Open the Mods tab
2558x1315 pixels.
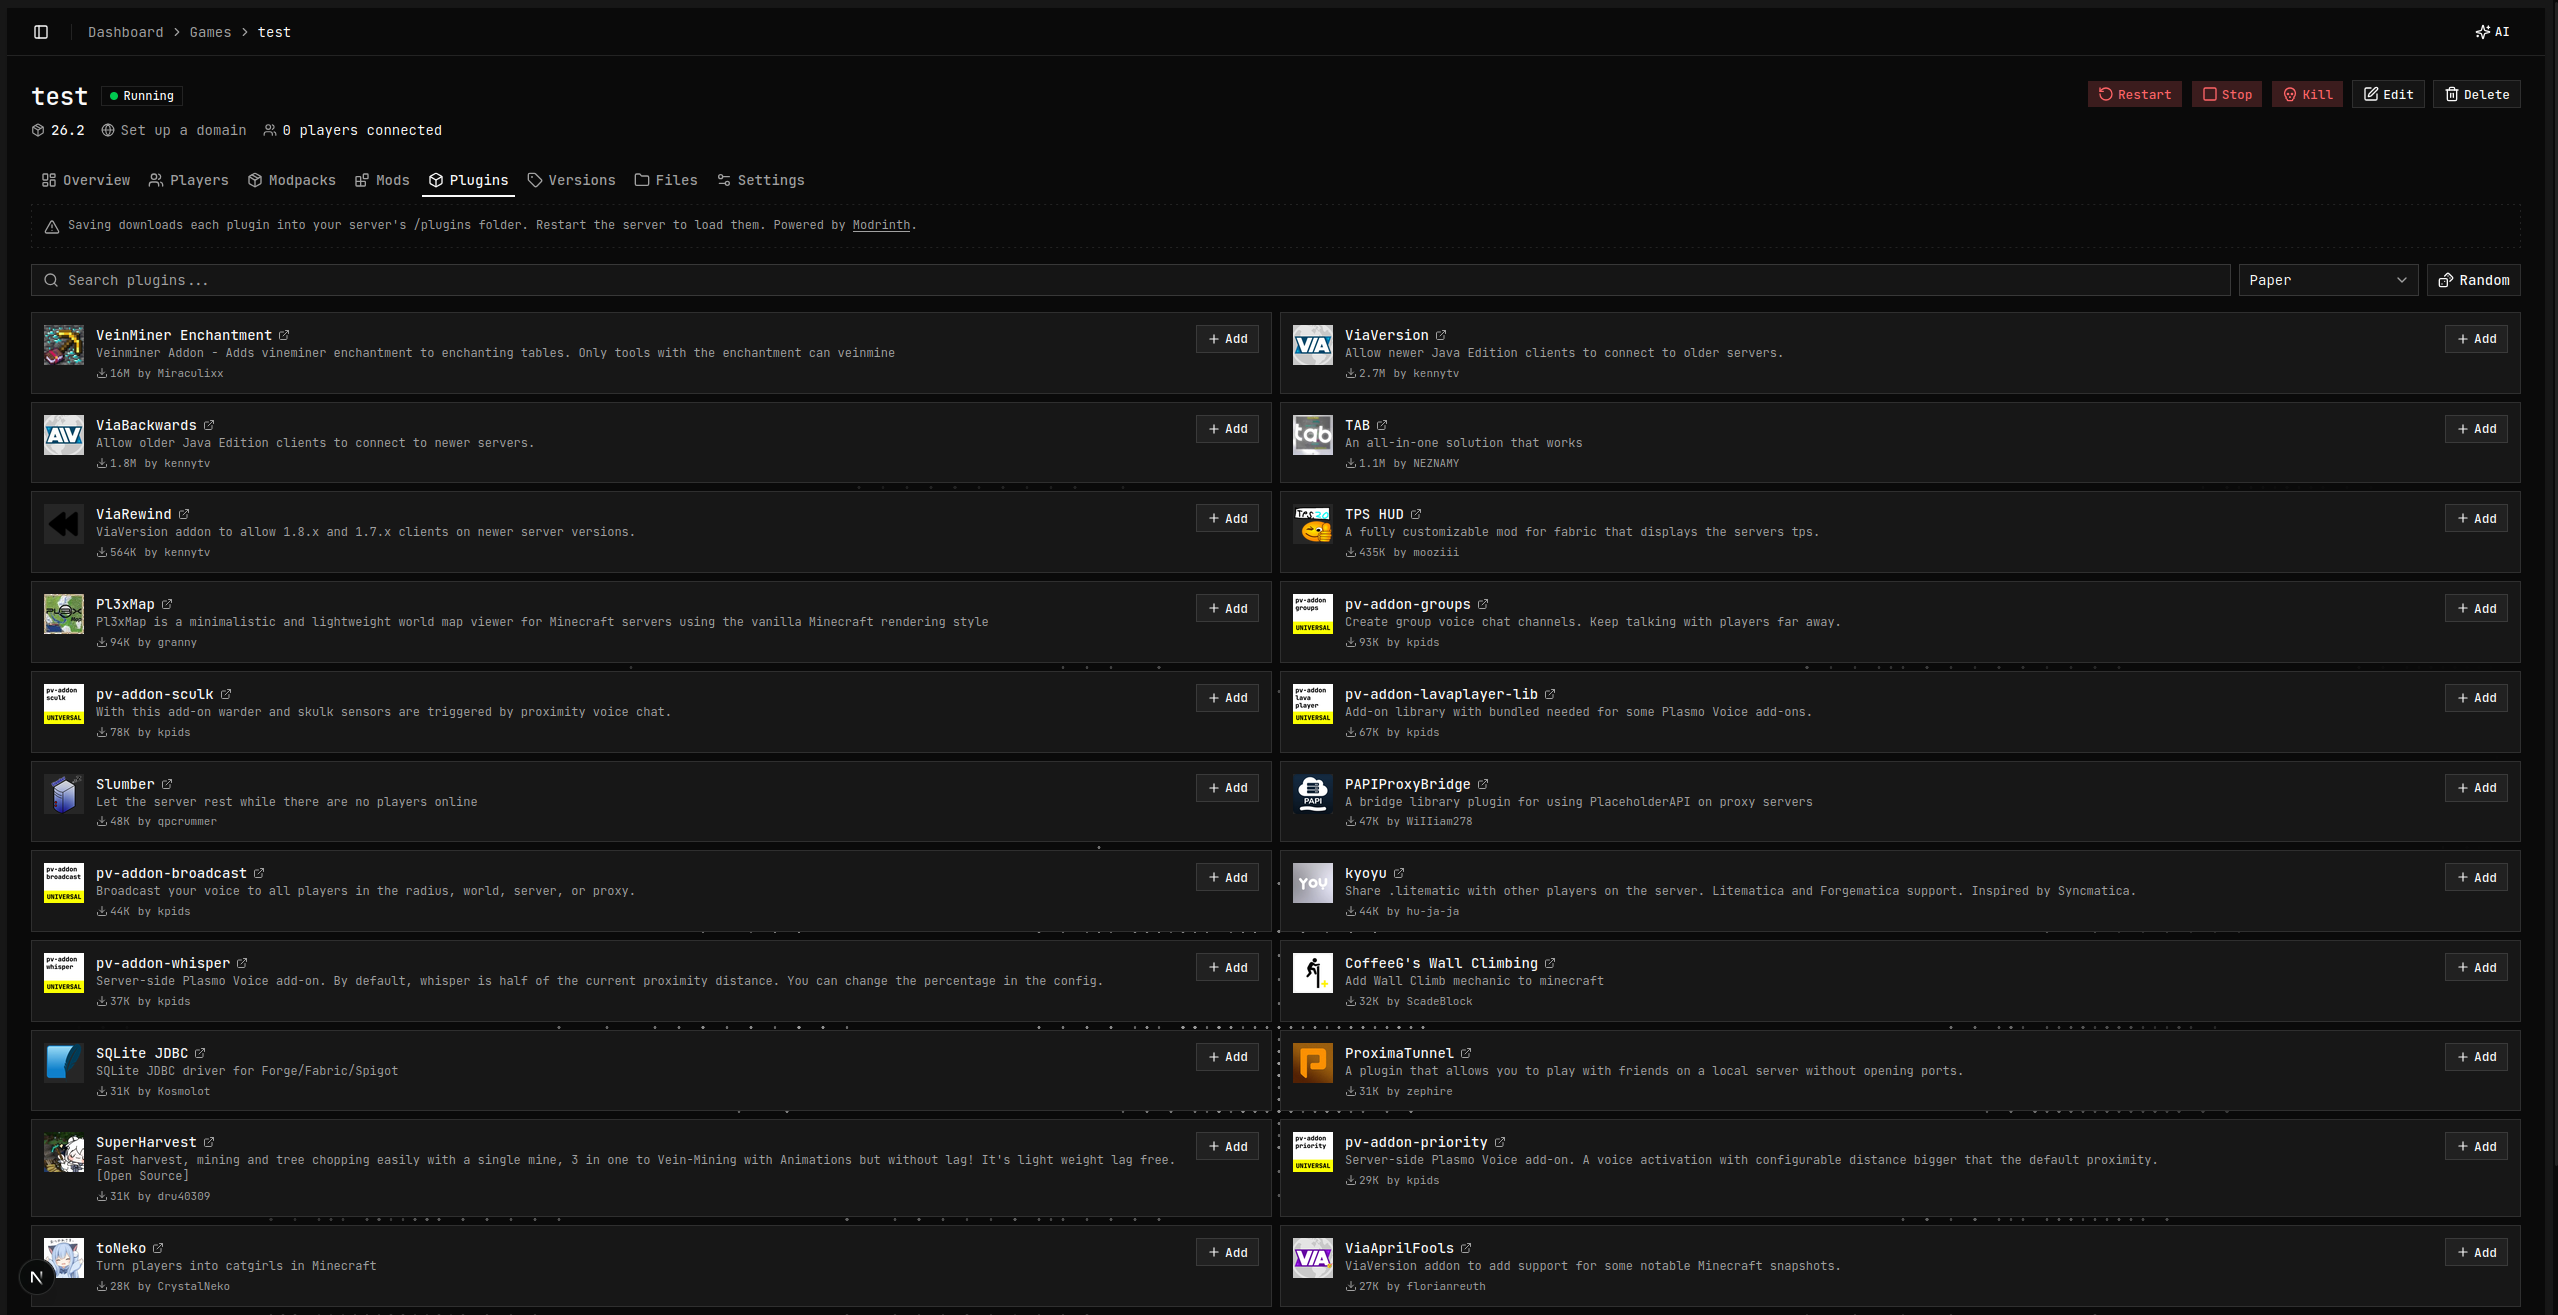pyautogui.click(x=383, y=180)
